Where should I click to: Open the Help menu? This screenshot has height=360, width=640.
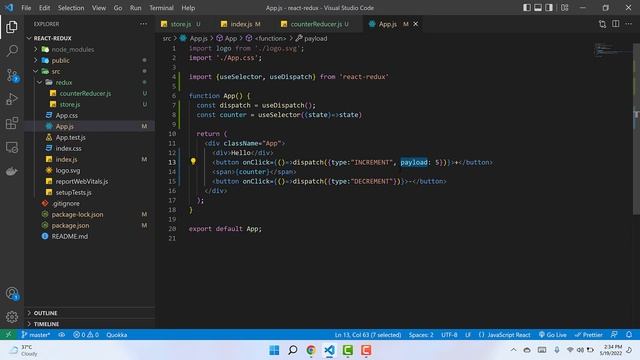click(x=188, y=8)
